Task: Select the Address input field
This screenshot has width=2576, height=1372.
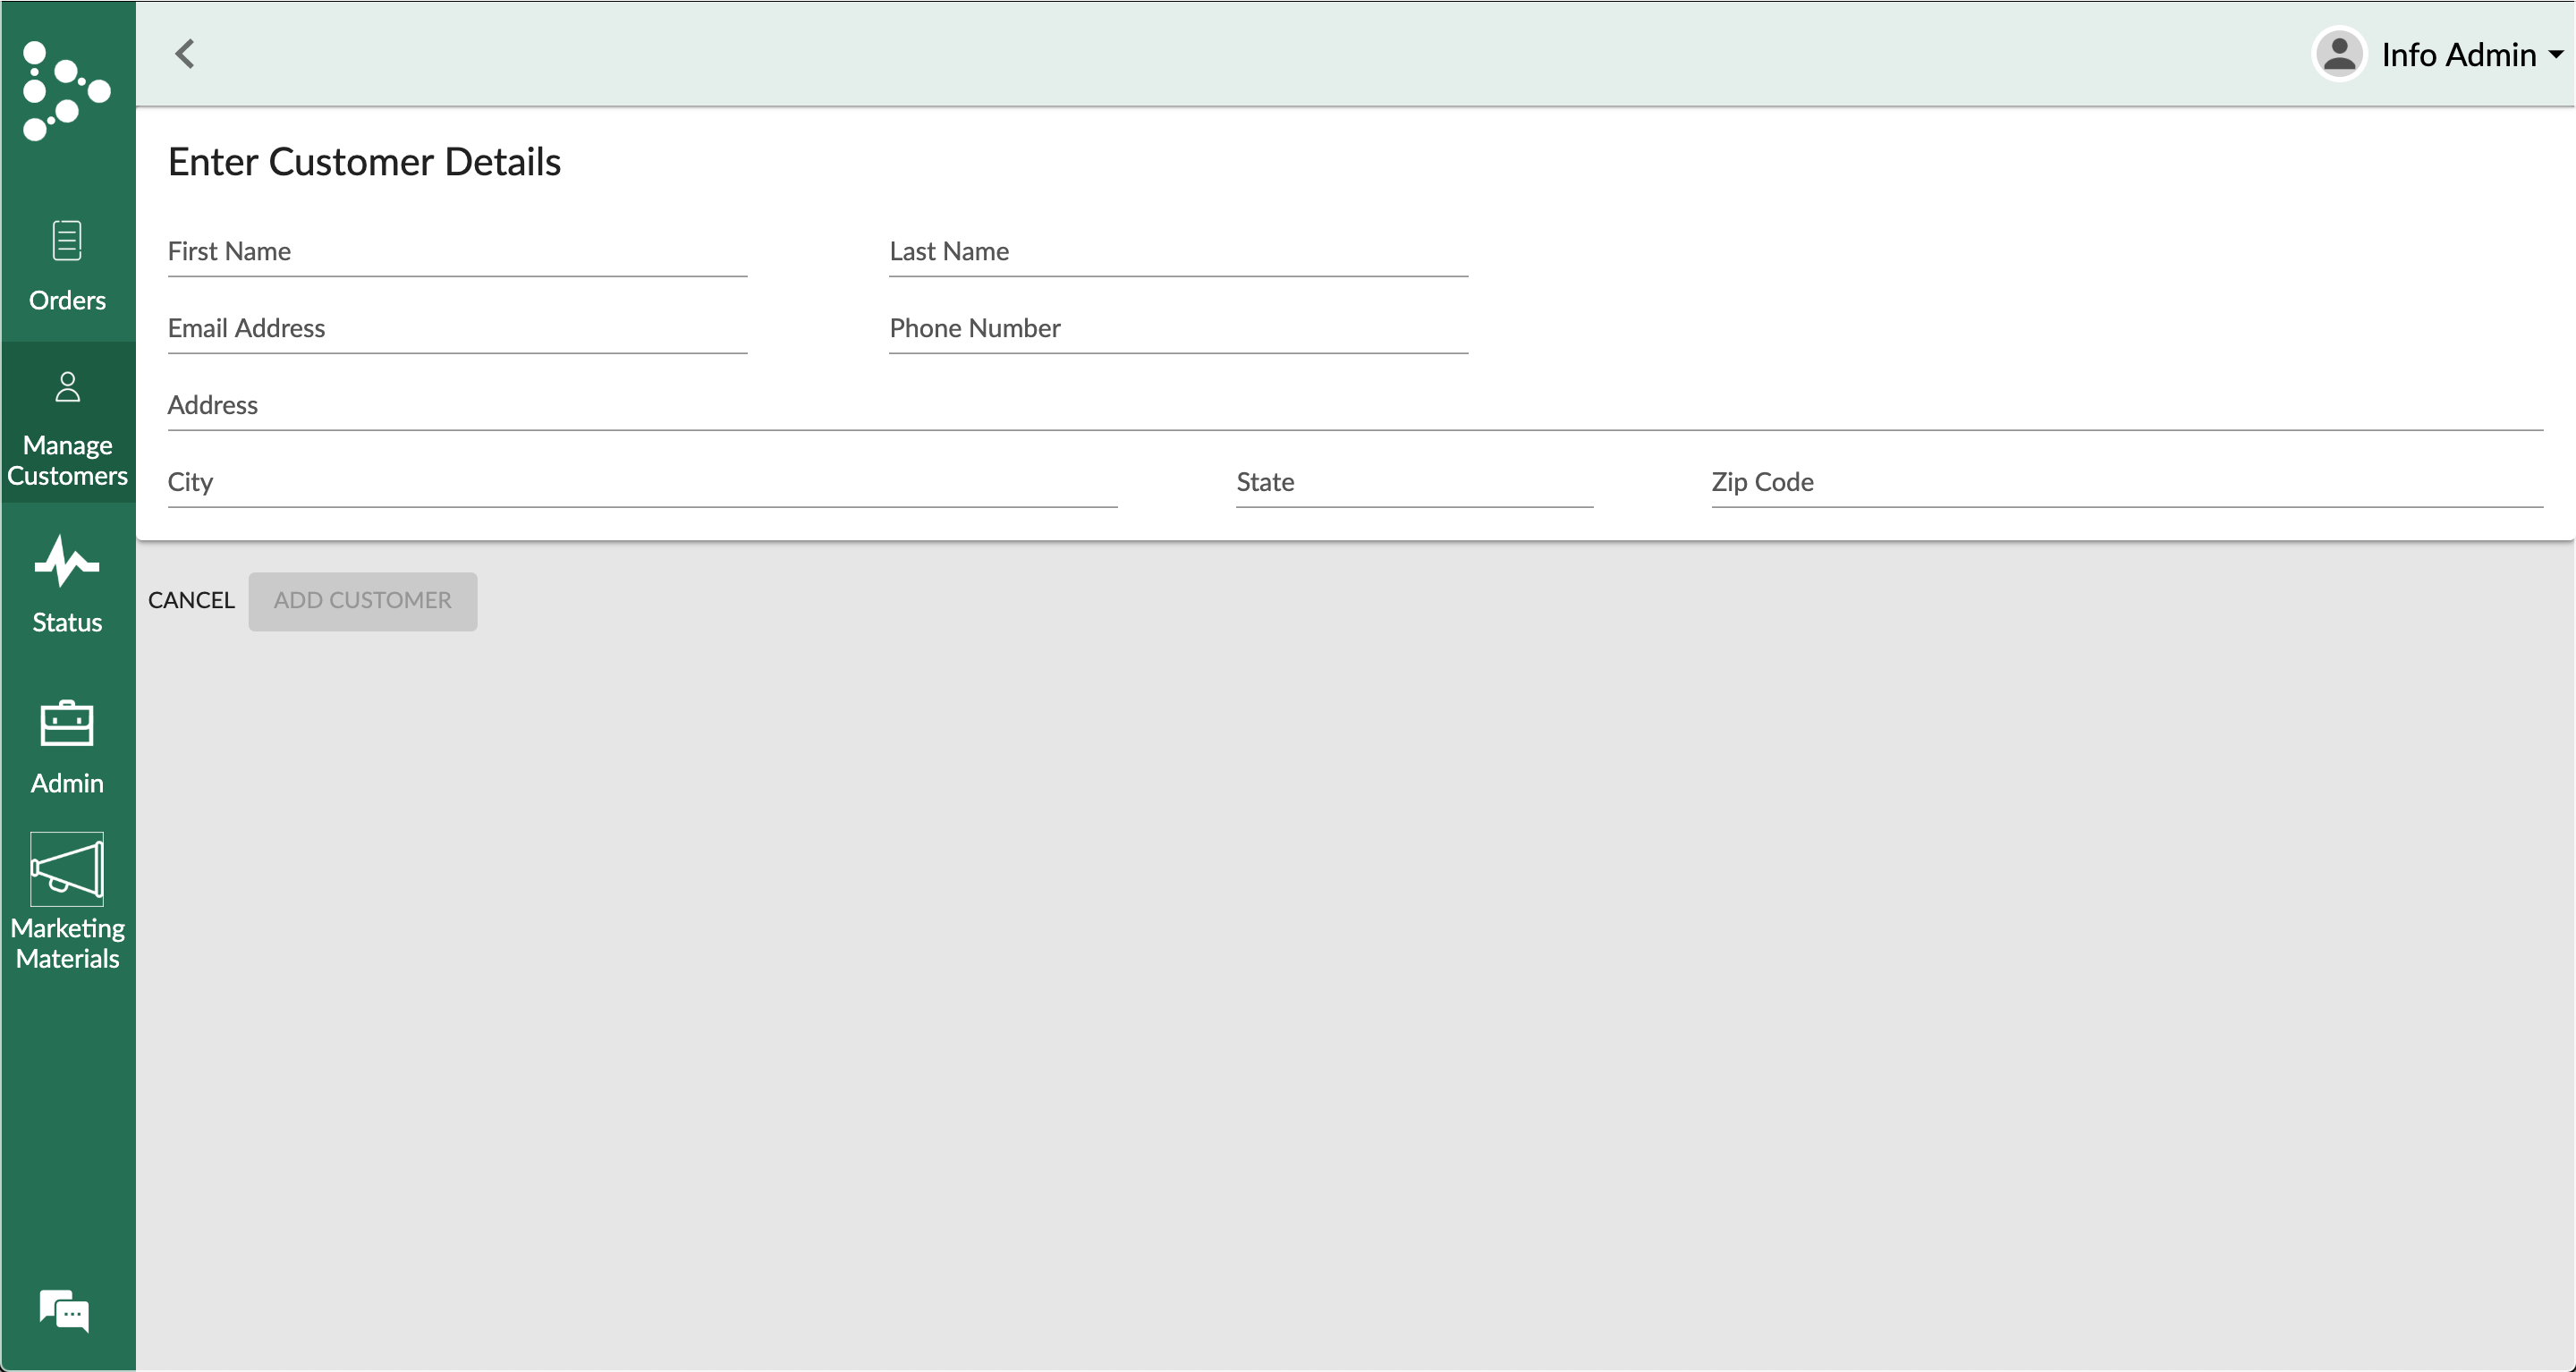Action: pyautogui.click(x=1354, y=407)
